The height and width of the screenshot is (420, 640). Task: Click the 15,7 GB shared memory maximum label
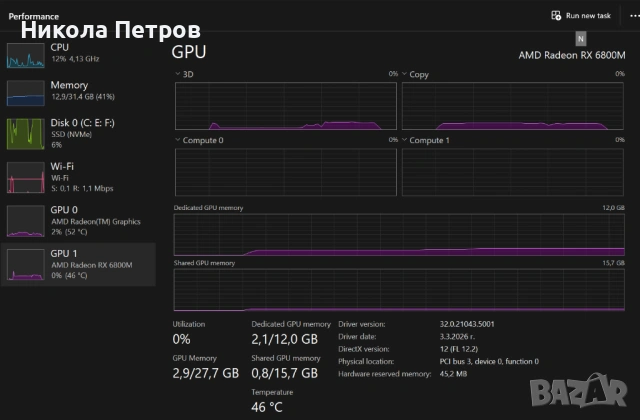click(613, 263)
